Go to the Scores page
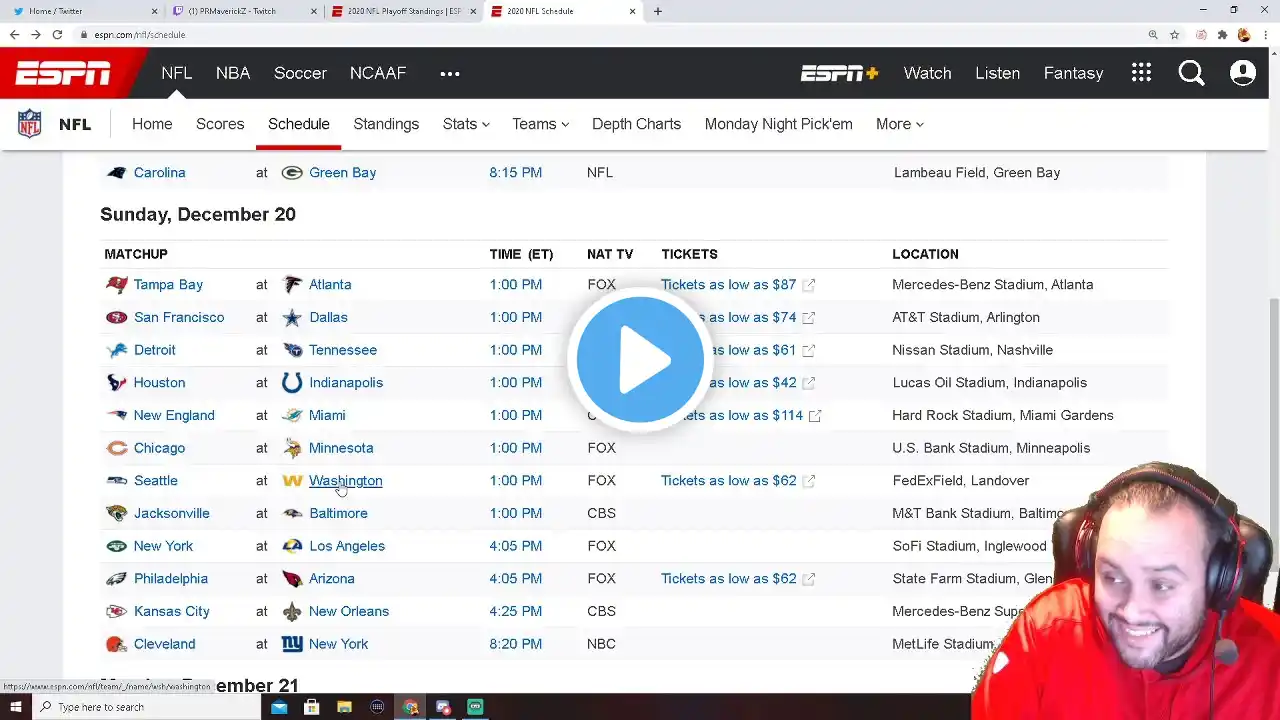Viewport: 1280px width, 720px height. point(220,124)
